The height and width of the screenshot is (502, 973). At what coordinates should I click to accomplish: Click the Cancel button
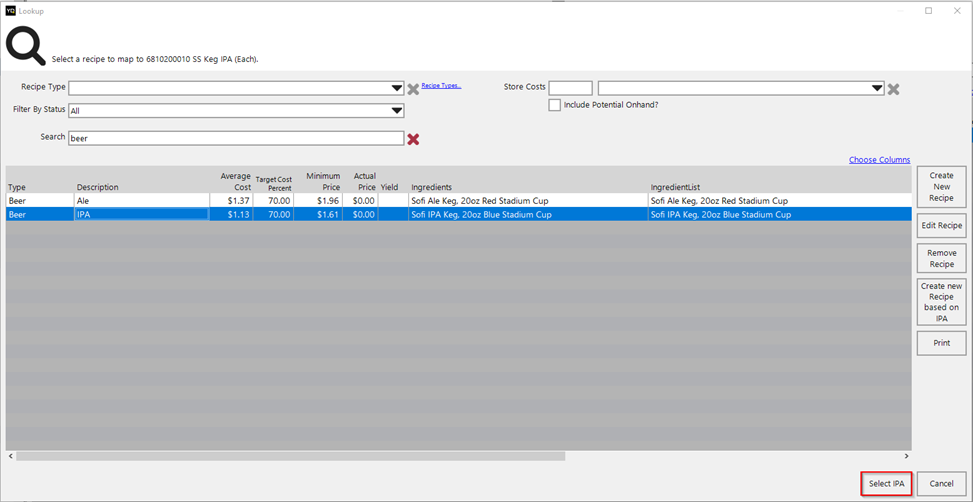point(941,483)
